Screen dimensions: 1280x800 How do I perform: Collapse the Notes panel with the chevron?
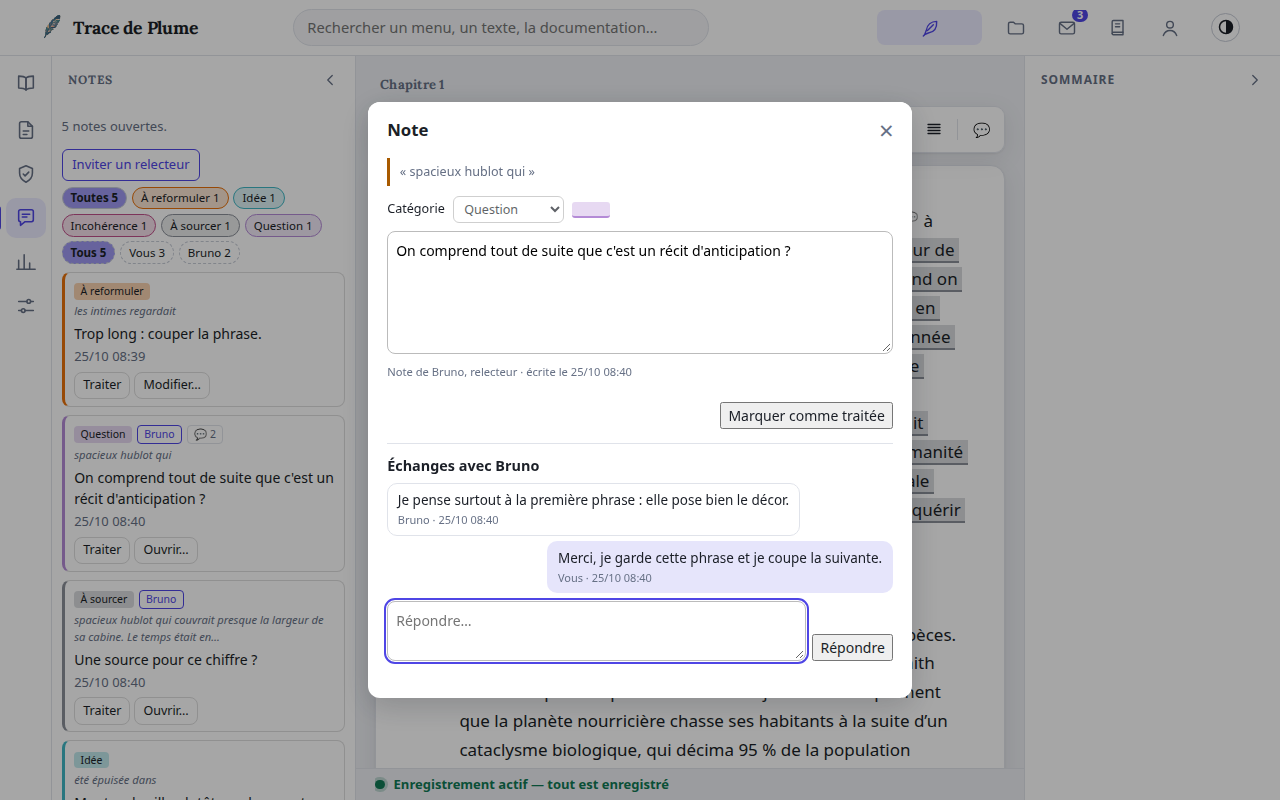pyautogui.click(x=330, y=80)
